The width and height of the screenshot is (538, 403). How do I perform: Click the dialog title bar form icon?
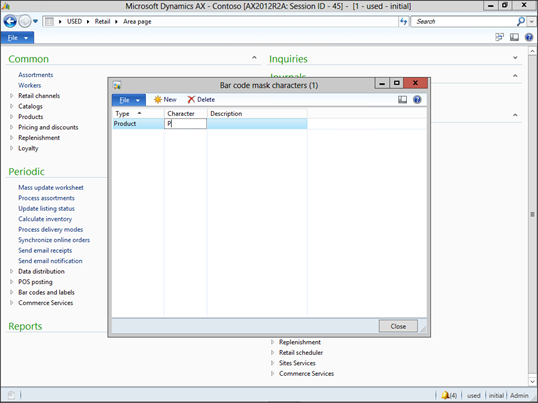[x=117, y=85]
